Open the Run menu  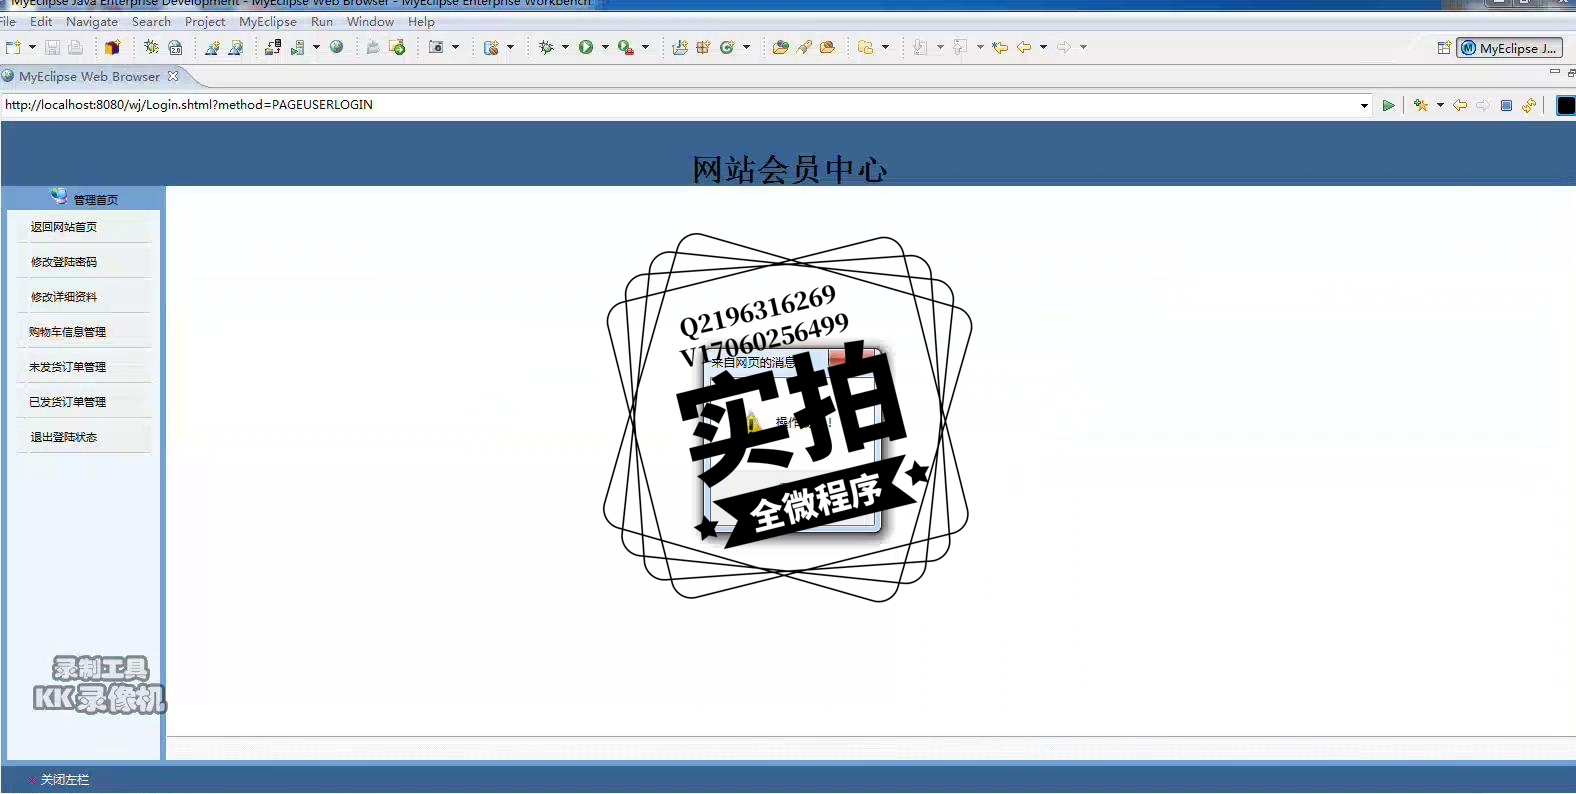322,21
